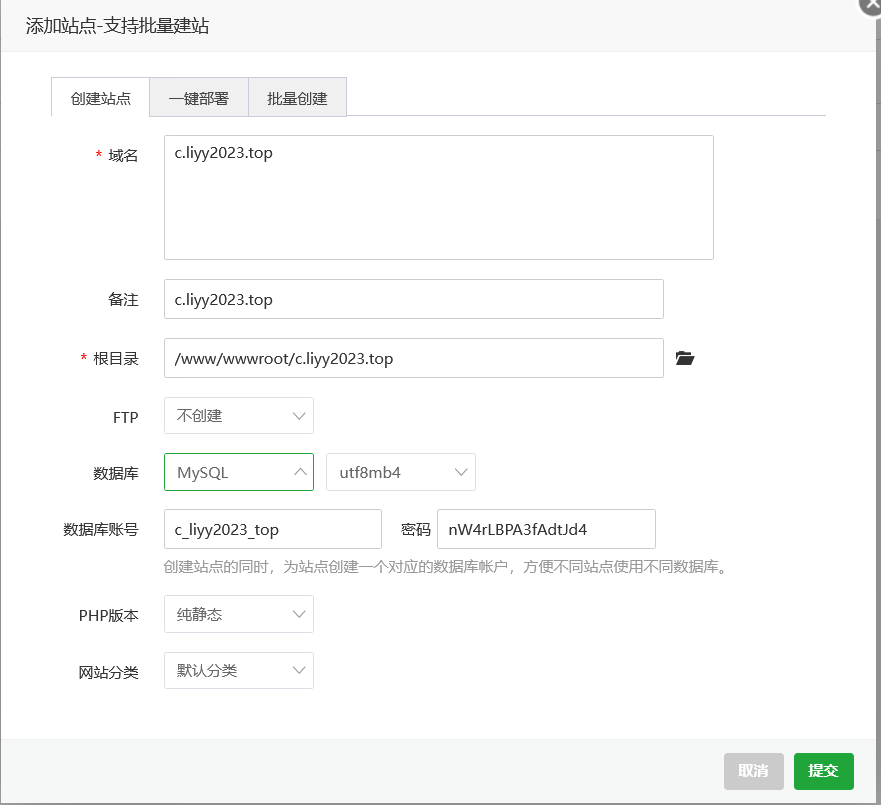Click the dialog title 添加站点-支持批量建站
The width and height of the screenshot is (881, 805).
117,26
